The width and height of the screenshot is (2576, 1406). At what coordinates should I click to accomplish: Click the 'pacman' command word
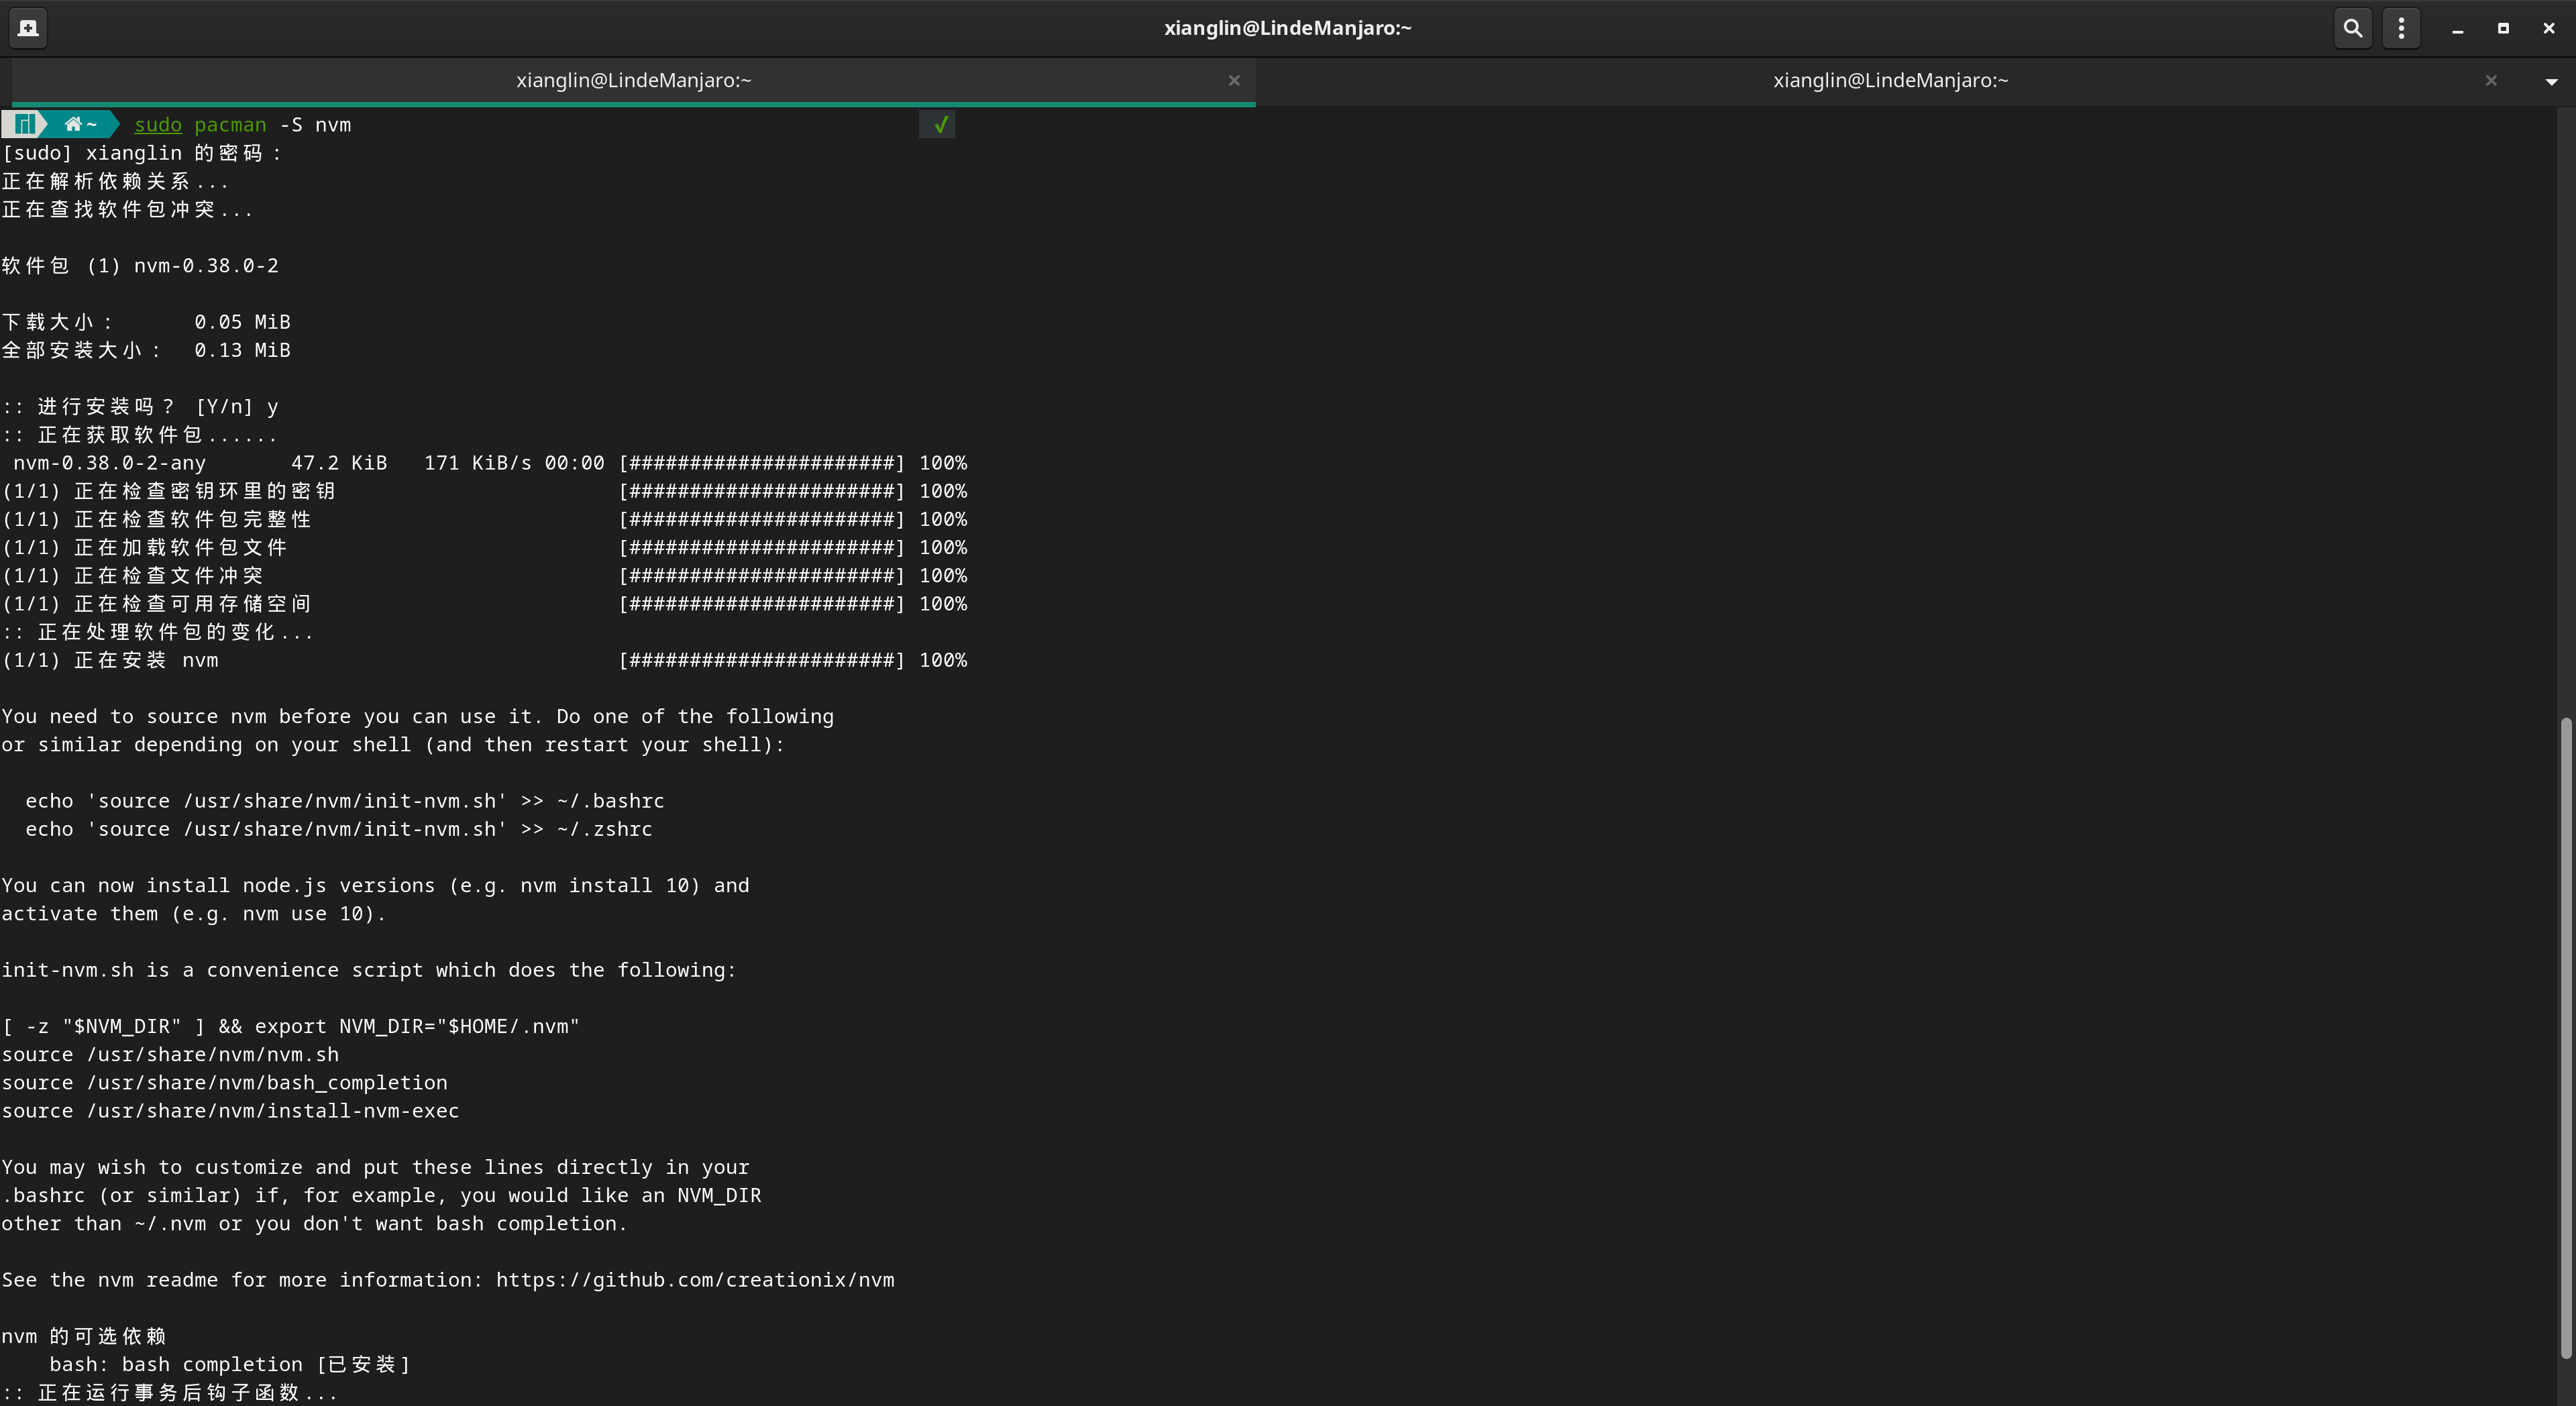[230, 125]
